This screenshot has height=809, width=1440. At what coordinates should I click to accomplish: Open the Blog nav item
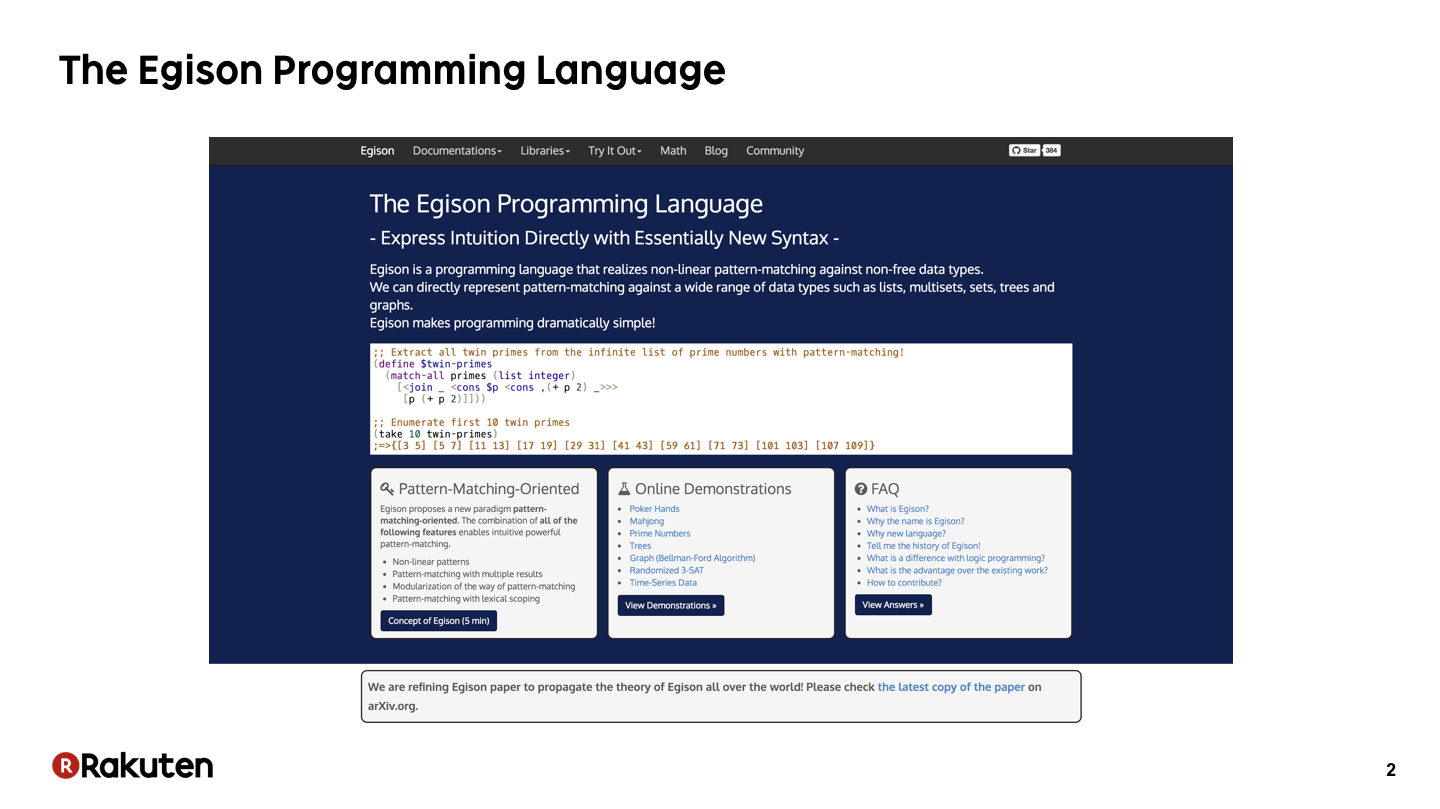(716, 151)
